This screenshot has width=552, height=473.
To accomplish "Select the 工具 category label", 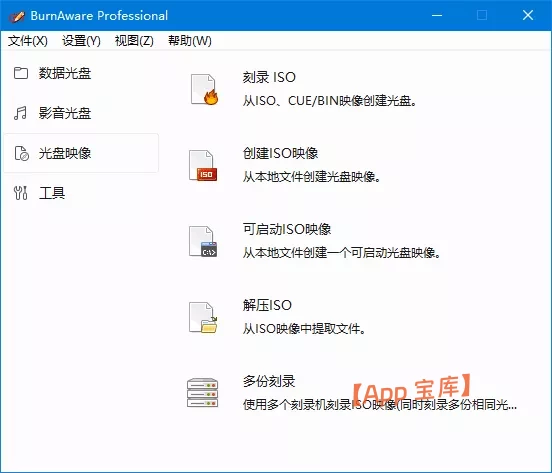I will tap(52, 193).
